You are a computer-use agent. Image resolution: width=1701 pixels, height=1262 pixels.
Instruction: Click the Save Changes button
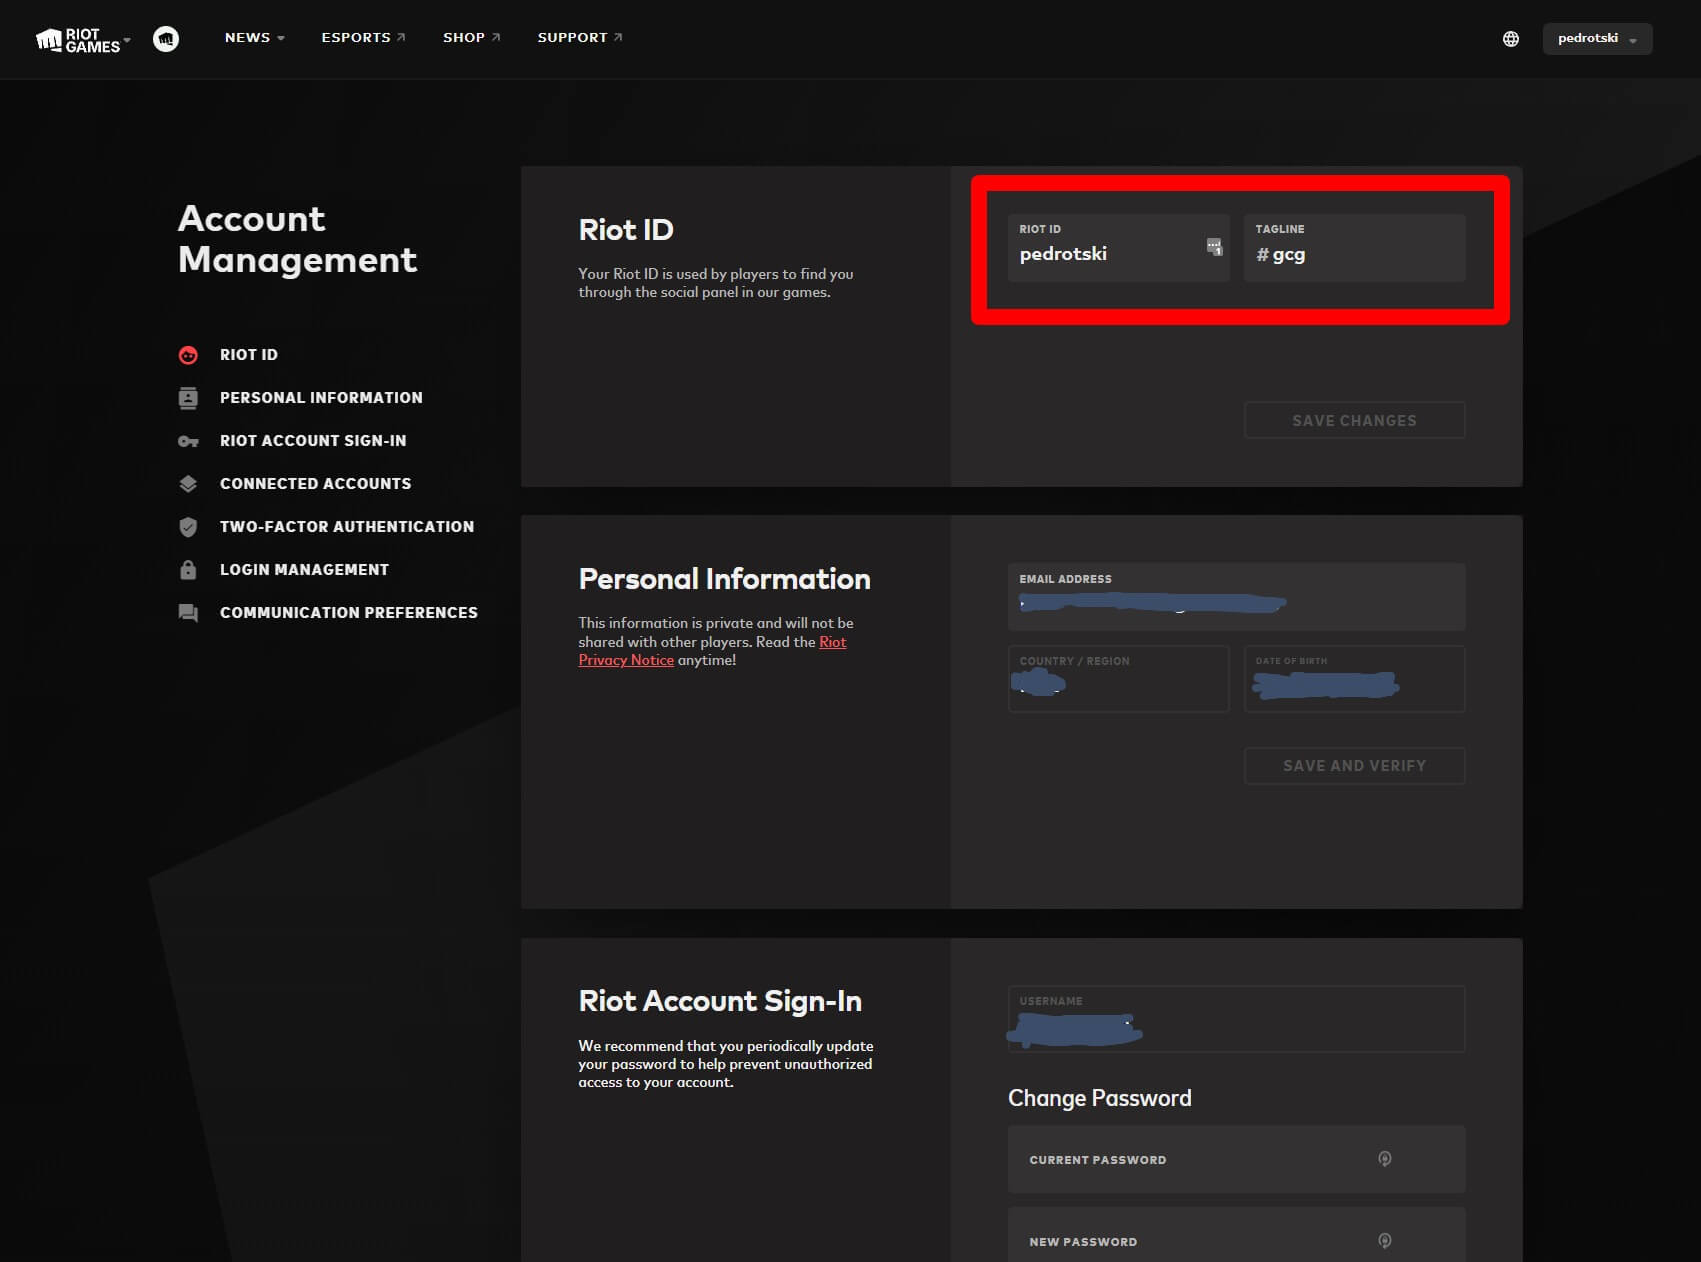(x=1354, y=420)
